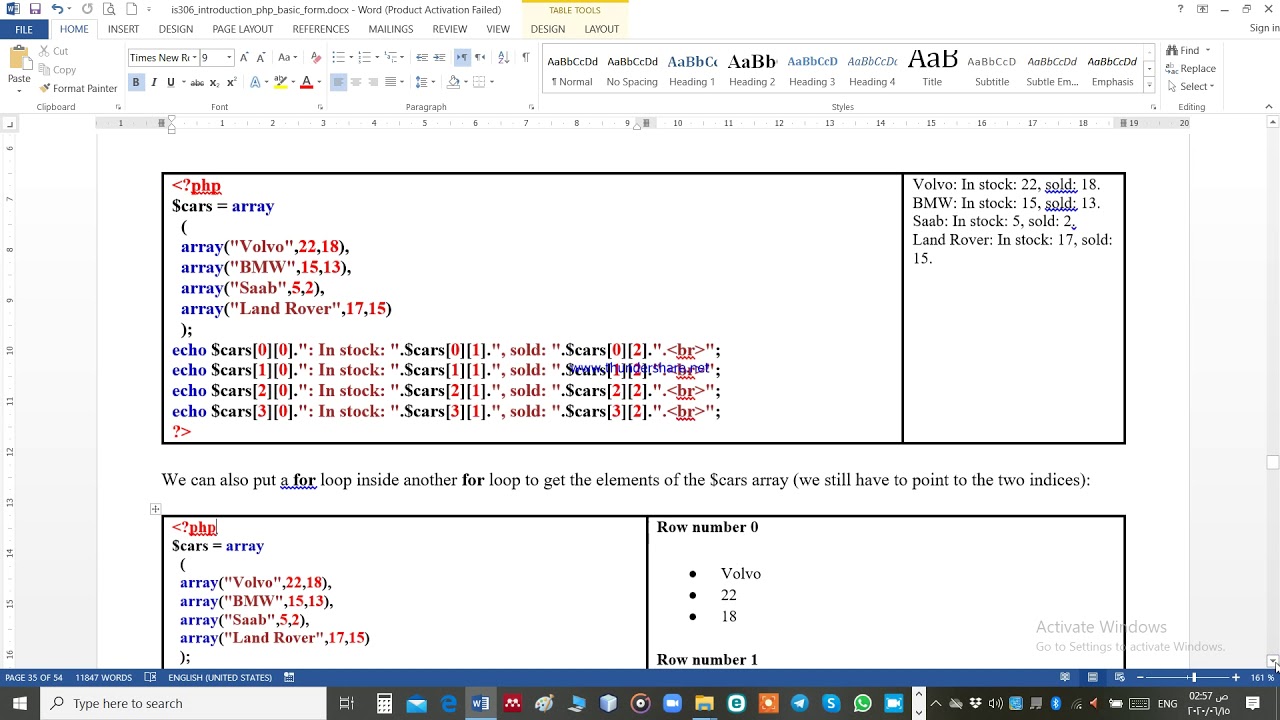Click the Find search icon
1280x720 pixels.
(x=1172, y=50)
